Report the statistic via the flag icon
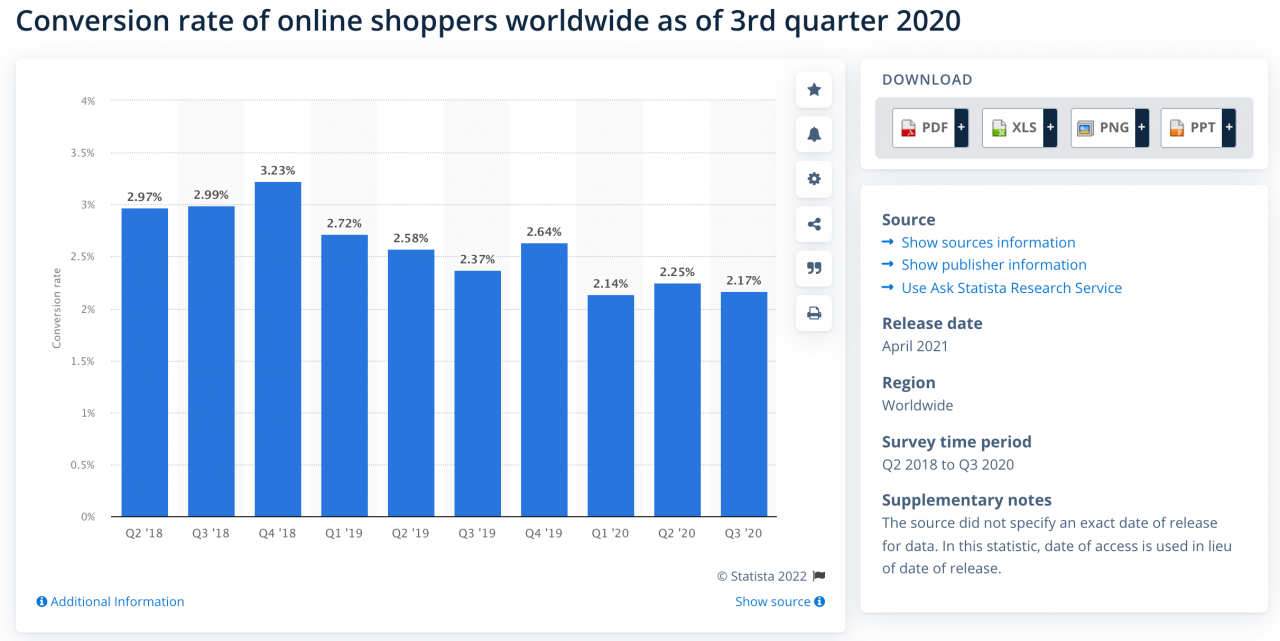1280x641 pixels. [820, 576]
